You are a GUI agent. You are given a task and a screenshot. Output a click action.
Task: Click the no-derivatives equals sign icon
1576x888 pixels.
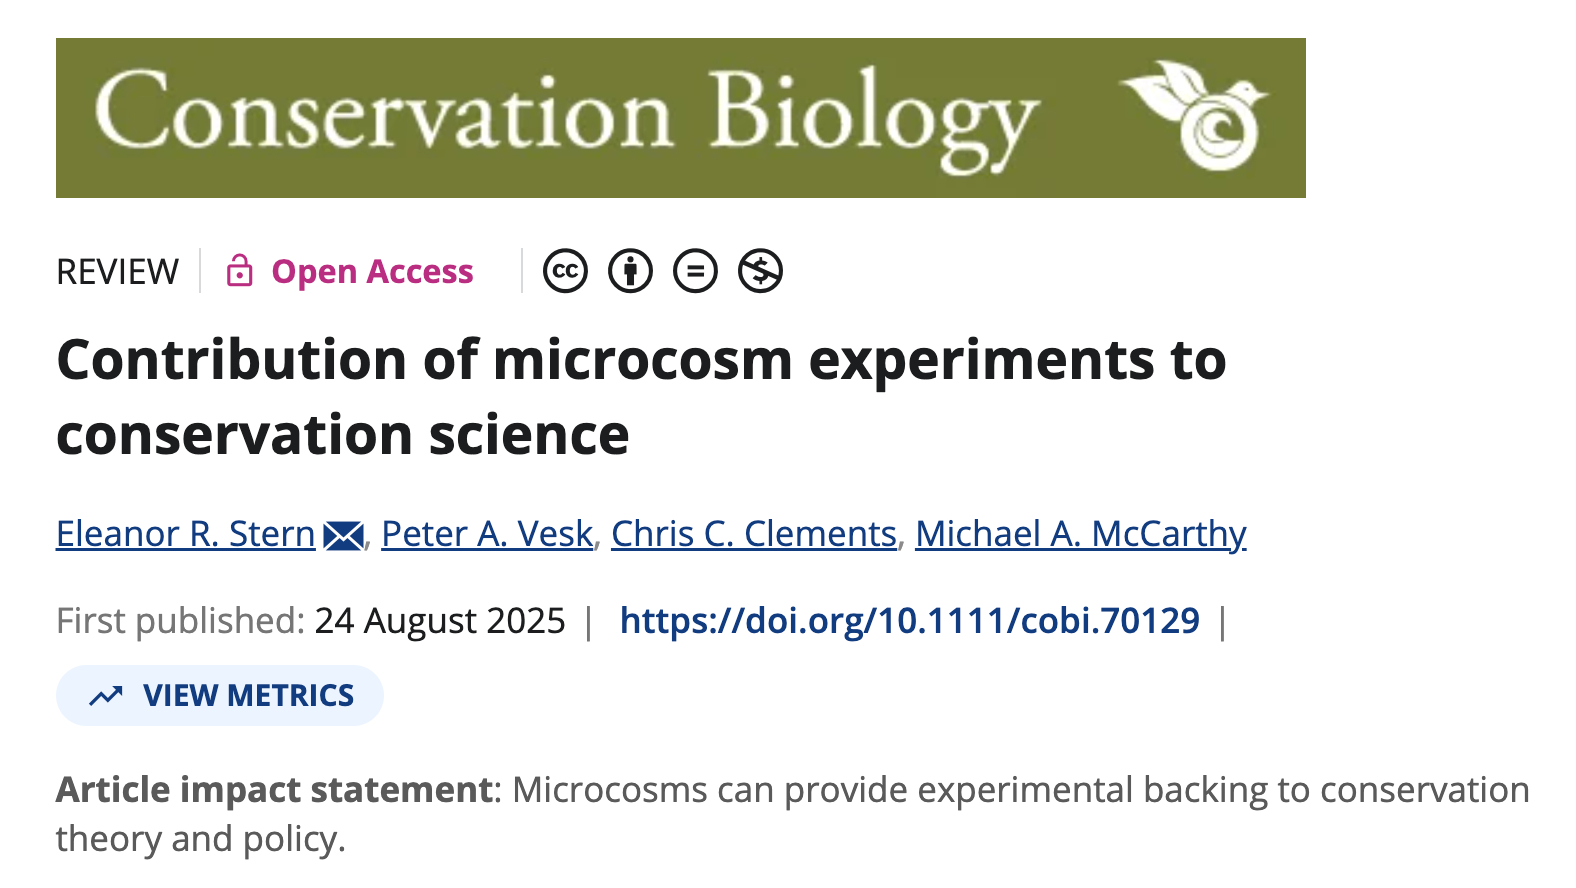coord(695,271)
